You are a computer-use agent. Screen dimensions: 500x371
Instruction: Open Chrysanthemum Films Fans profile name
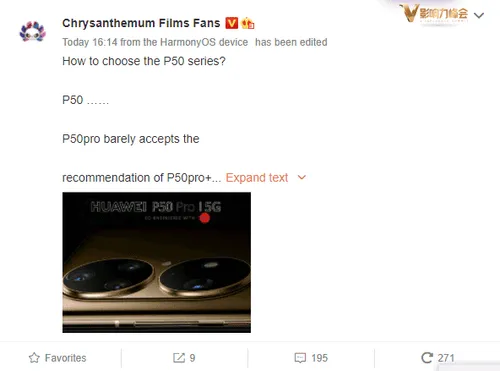[141, 23]
